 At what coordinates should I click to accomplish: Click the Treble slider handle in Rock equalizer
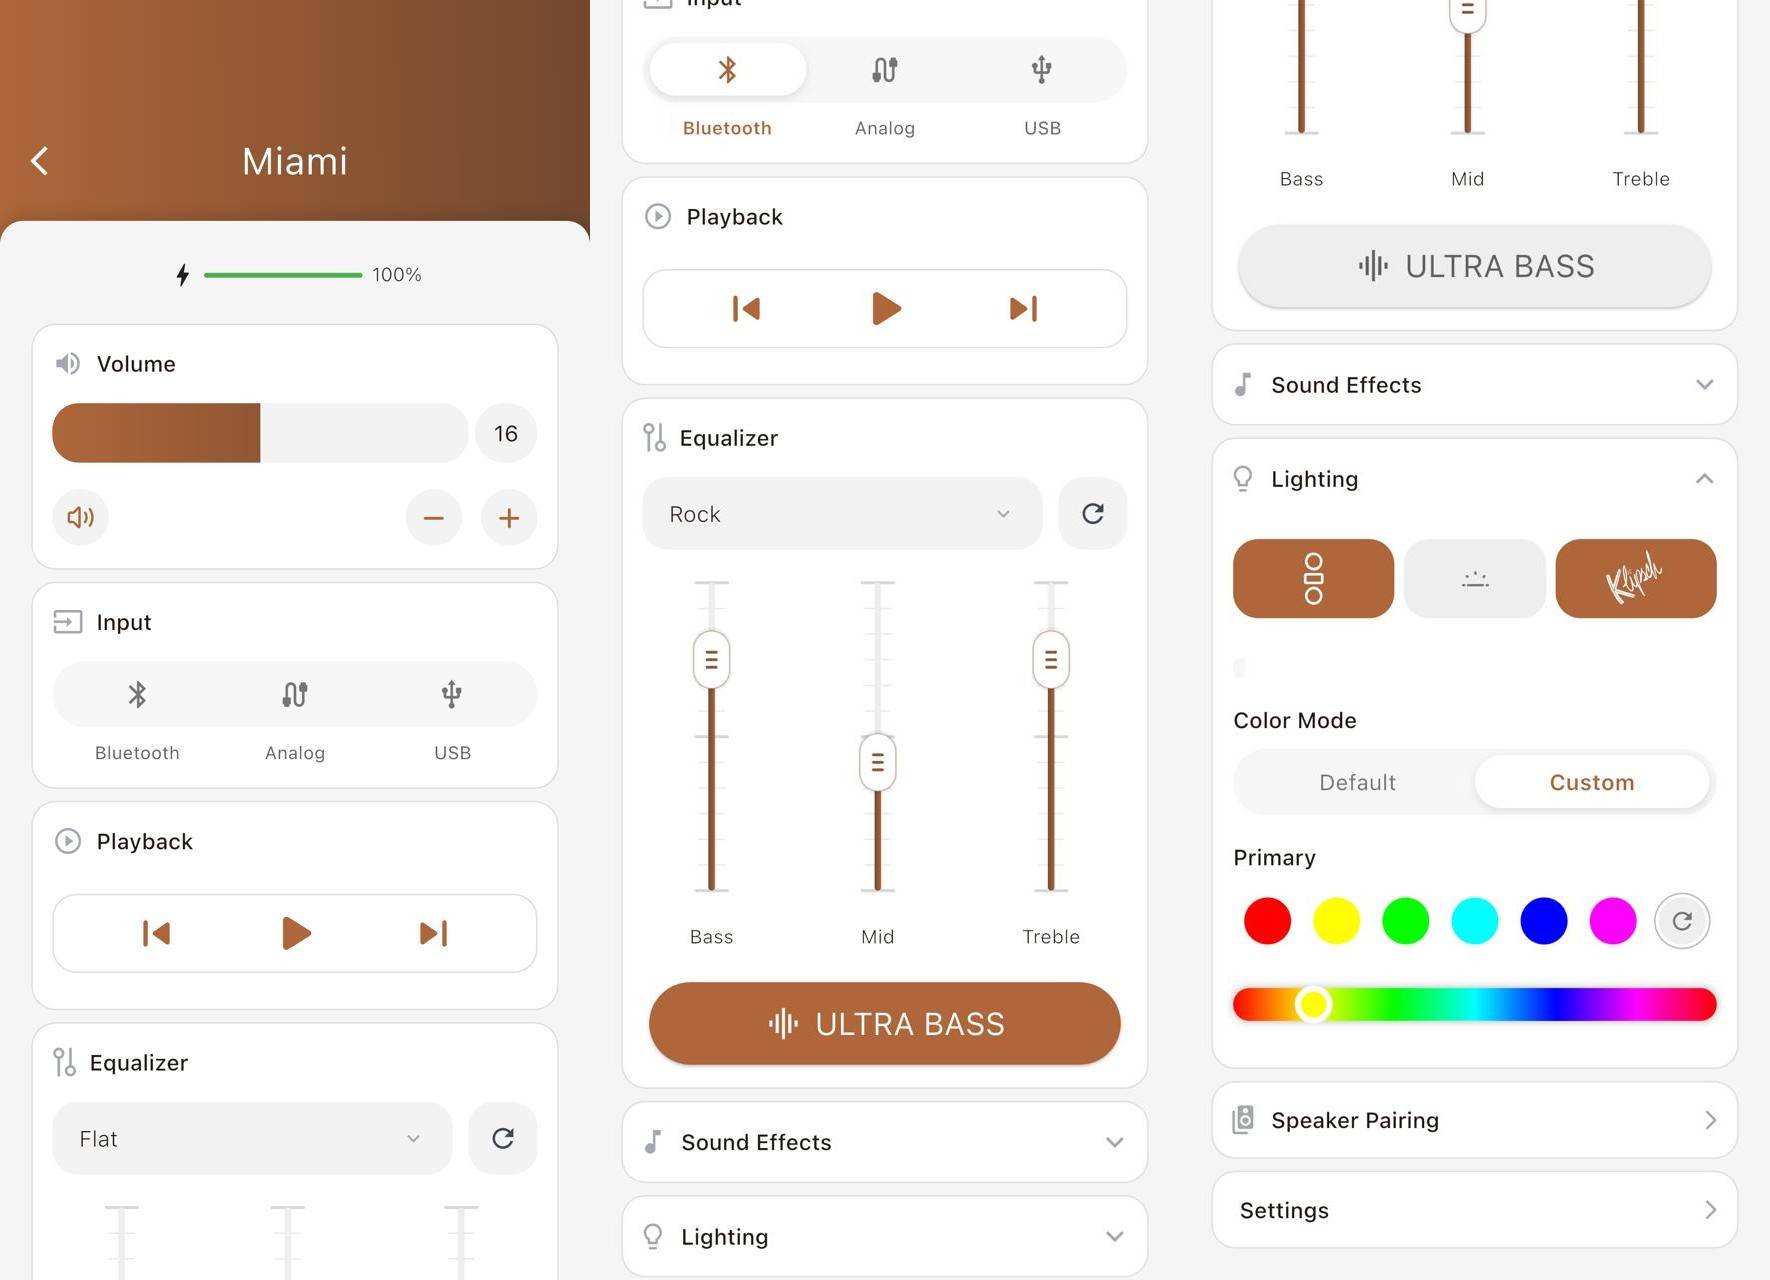coord(1051,659)
